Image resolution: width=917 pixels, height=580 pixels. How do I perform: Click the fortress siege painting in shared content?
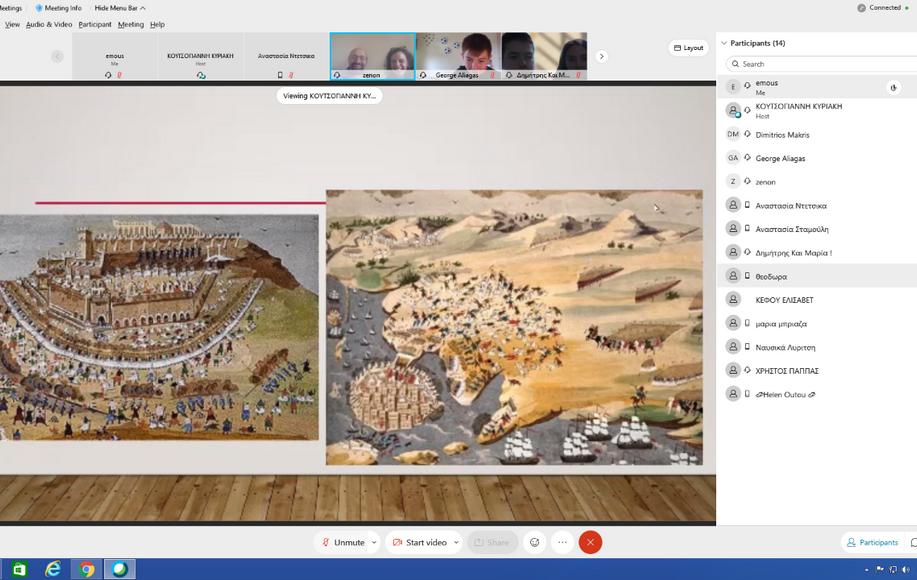click(159, 327)
